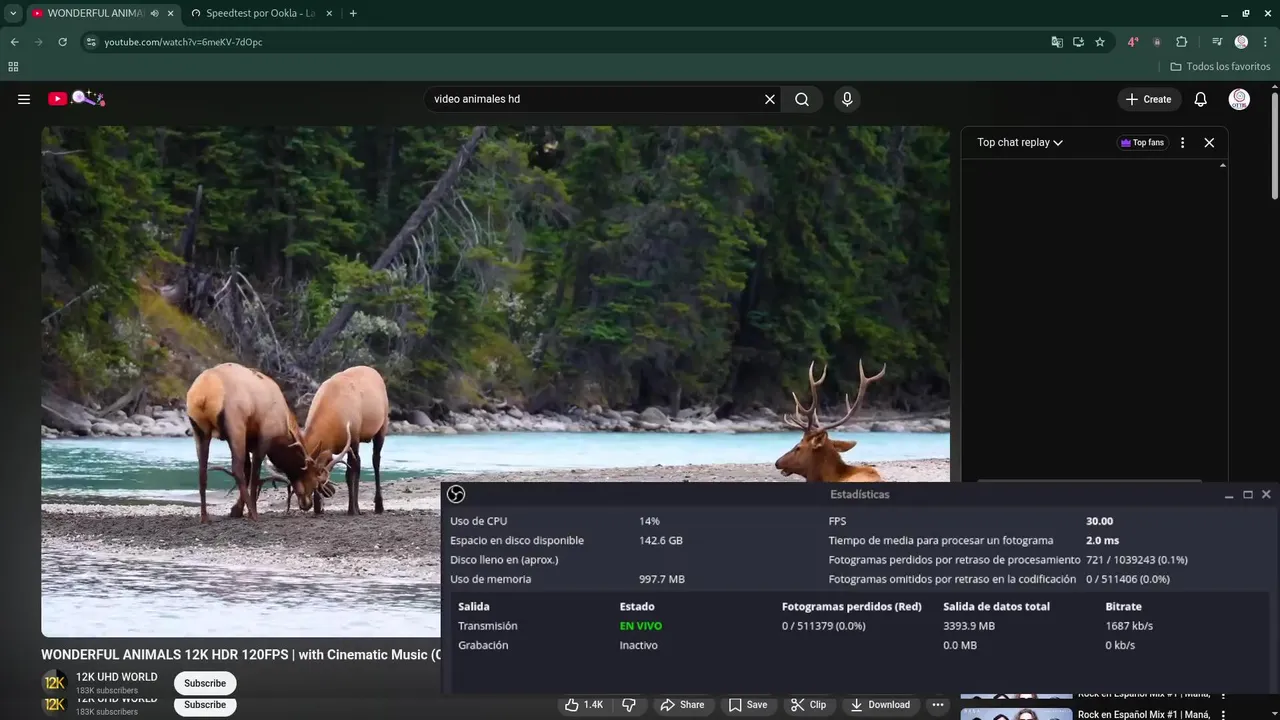1280x720 pixels.
Task: Click the FPS value 30.00
Action: (1100, 521)
